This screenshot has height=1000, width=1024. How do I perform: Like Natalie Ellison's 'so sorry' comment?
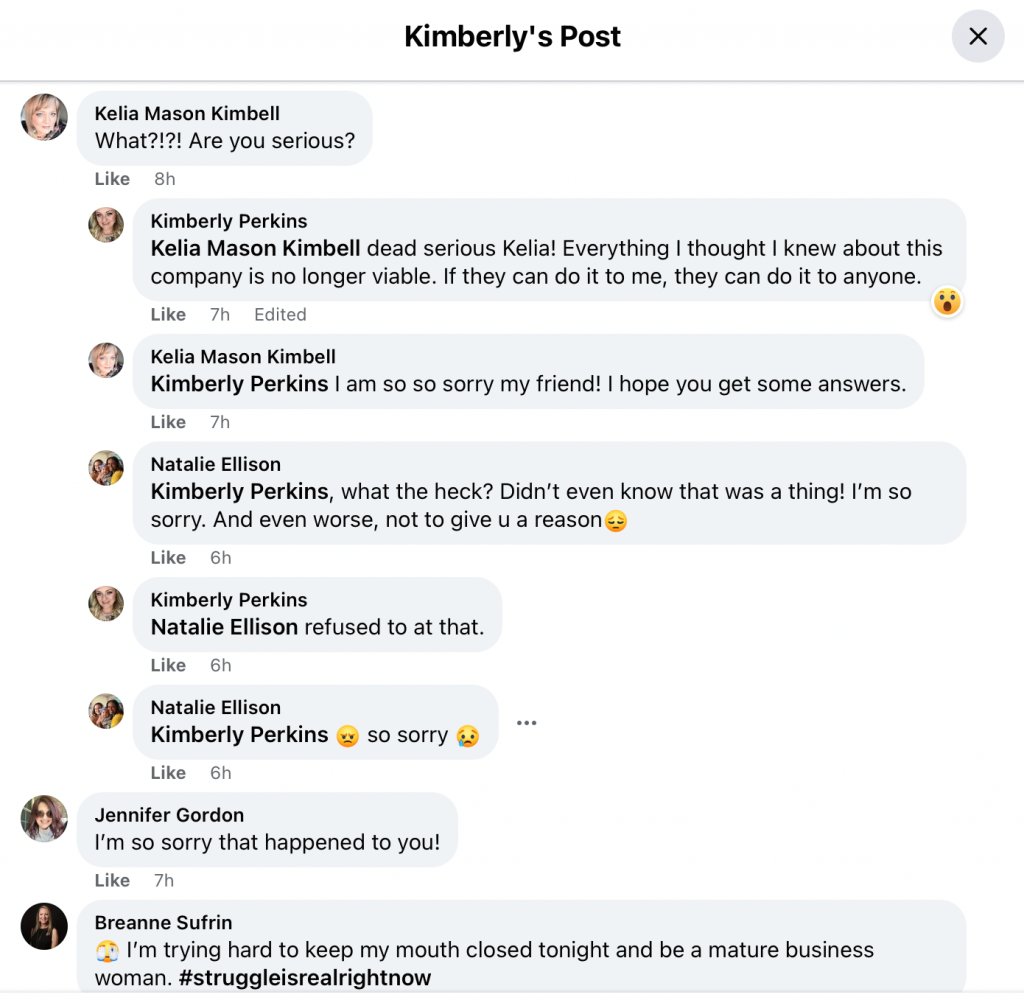click(x=167, y=772)
